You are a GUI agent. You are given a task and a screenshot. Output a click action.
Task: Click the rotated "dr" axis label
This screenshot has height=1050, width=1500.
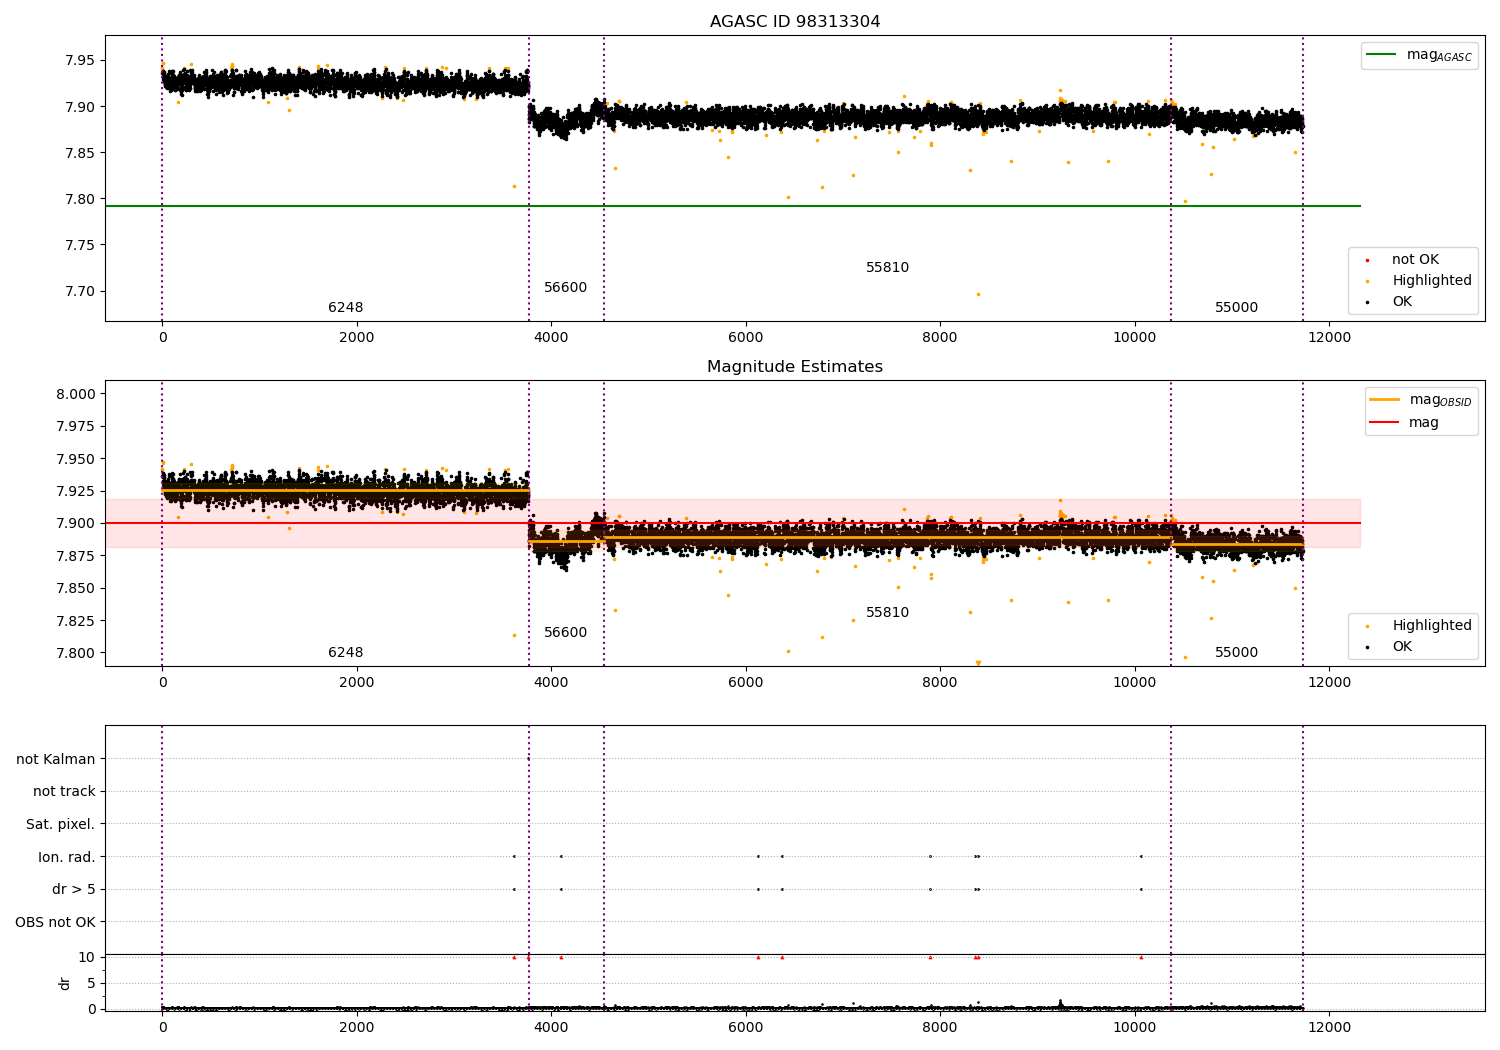coord(65,983)
